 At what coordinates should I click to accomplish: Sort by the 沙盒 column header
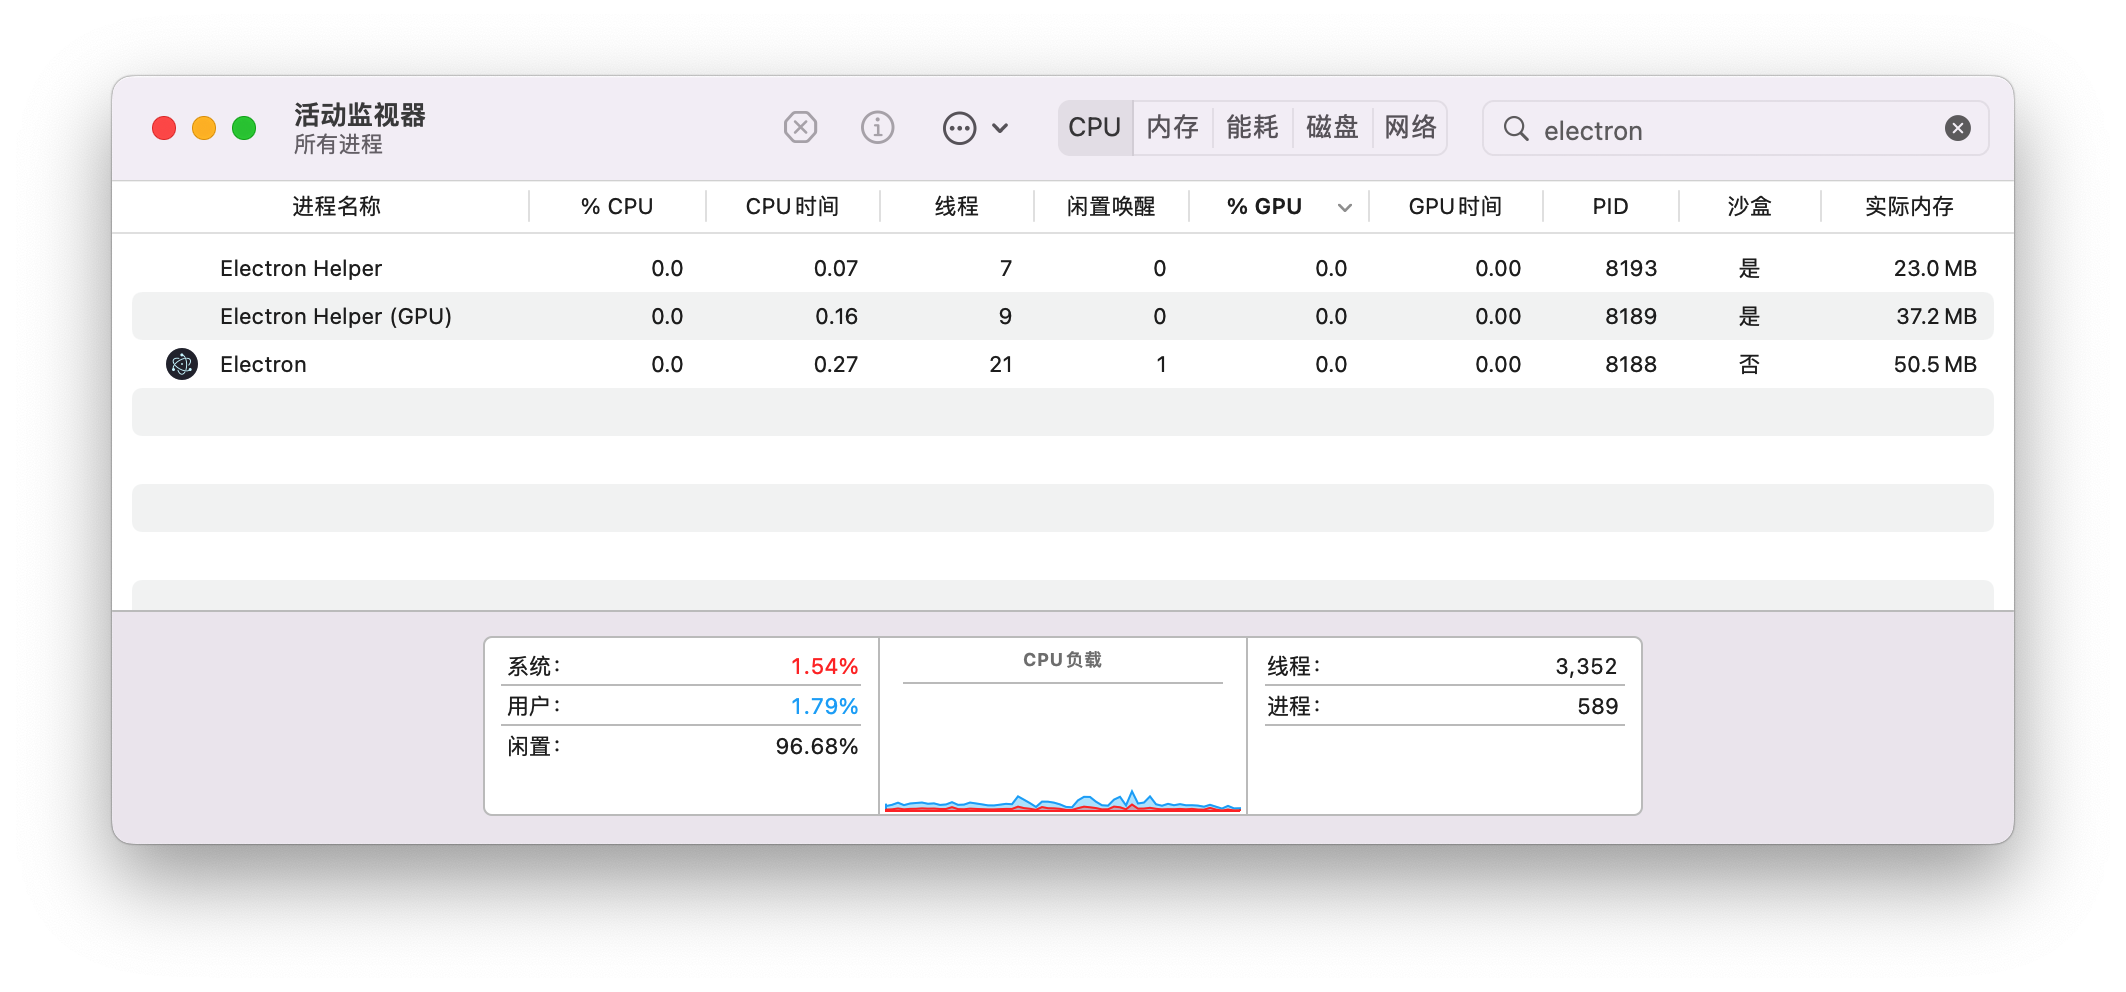click(x=1749, y=206)
